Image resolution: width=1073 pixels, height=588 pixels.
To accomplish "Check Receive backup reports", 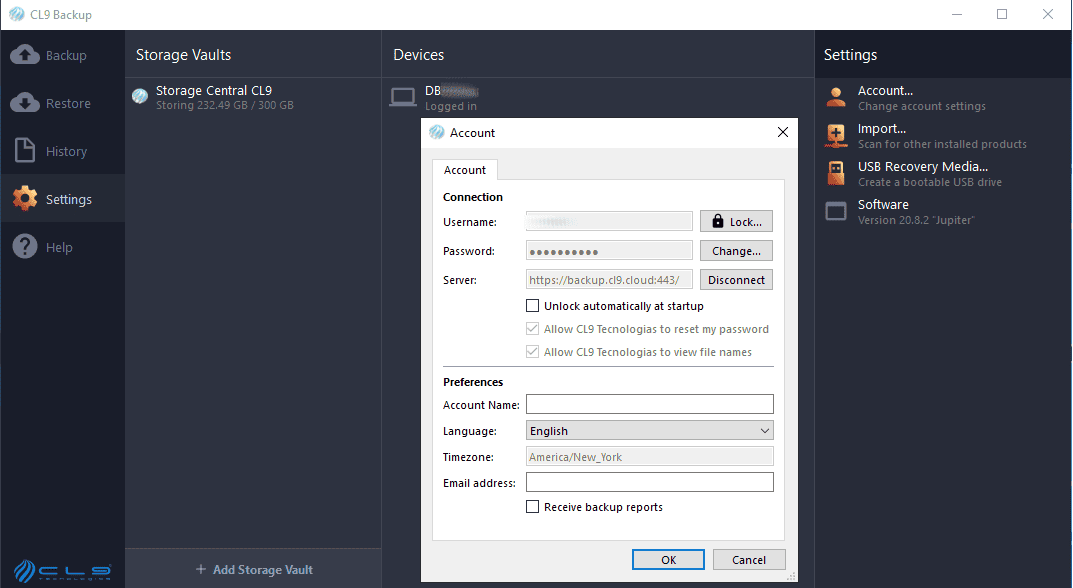I will 533,506.
